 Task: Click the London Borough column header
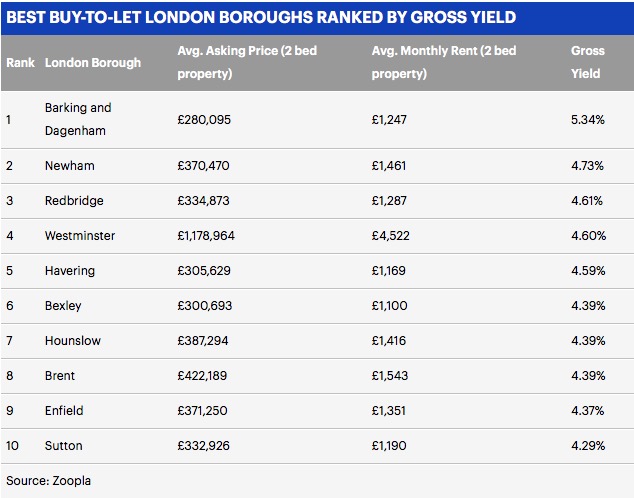point(93,63)
